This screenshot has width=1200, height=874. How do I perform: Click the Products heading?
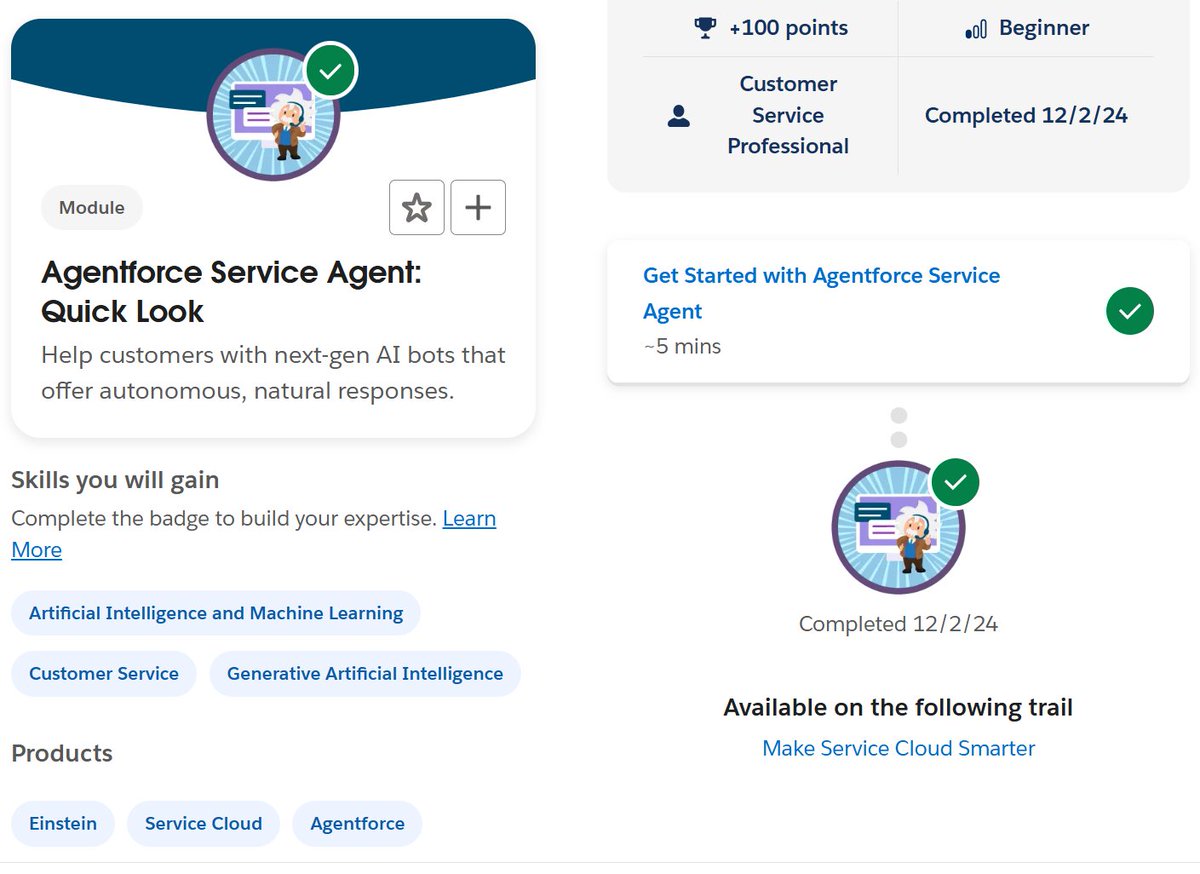[x=62, y=753]
